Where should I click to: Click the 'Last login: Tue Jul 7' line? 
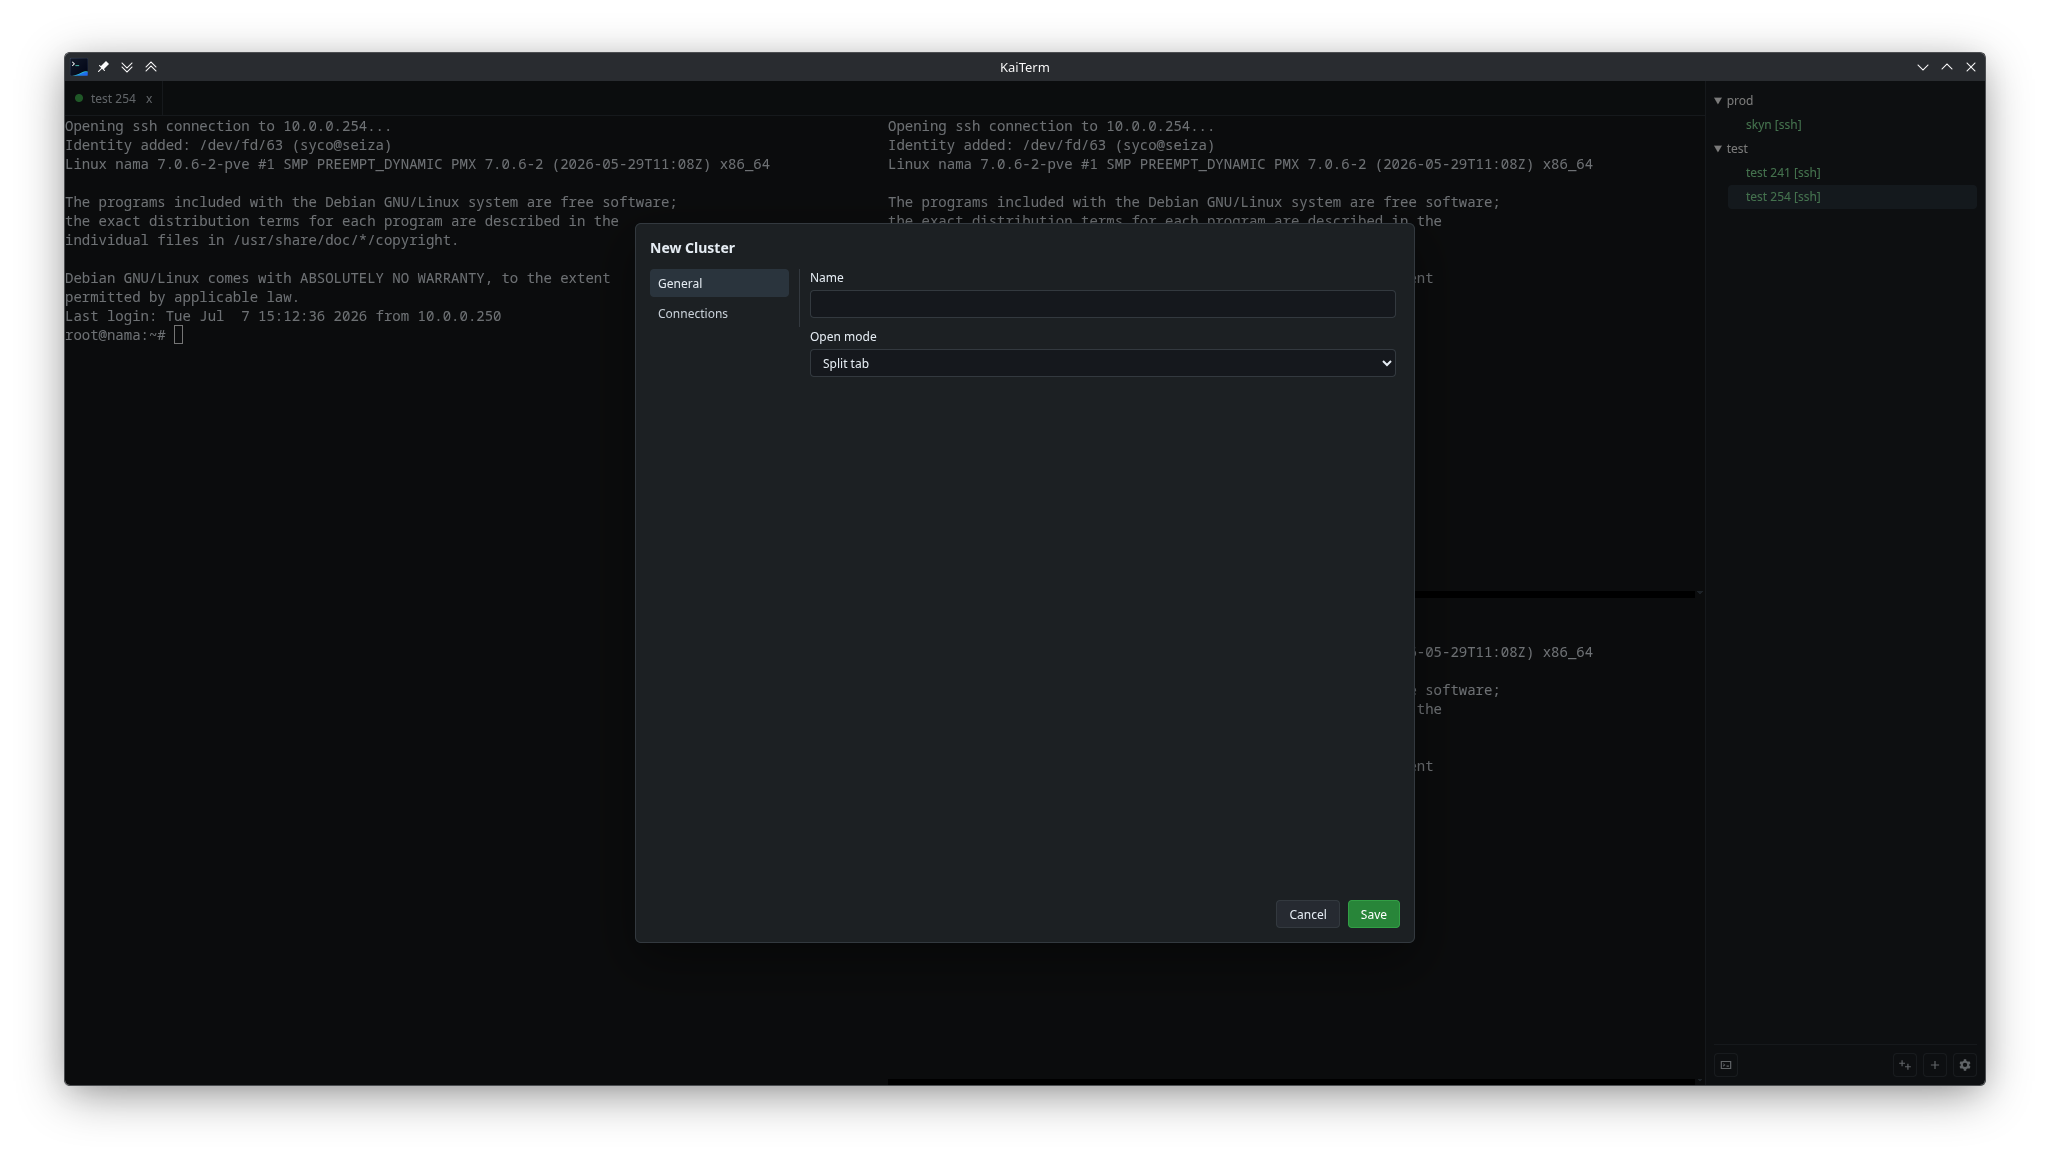coord(283,316)
